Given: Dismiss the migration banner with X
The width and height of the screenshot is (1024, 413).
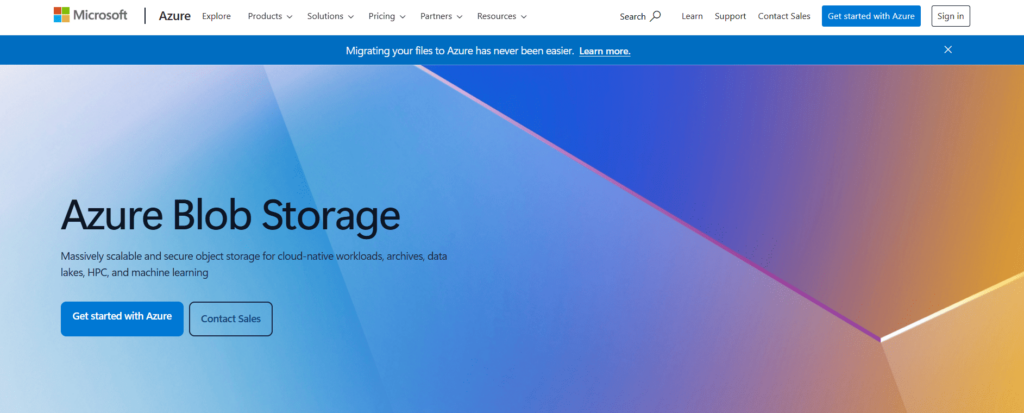Looking at the screenshot, I should [x=948, y=50].
